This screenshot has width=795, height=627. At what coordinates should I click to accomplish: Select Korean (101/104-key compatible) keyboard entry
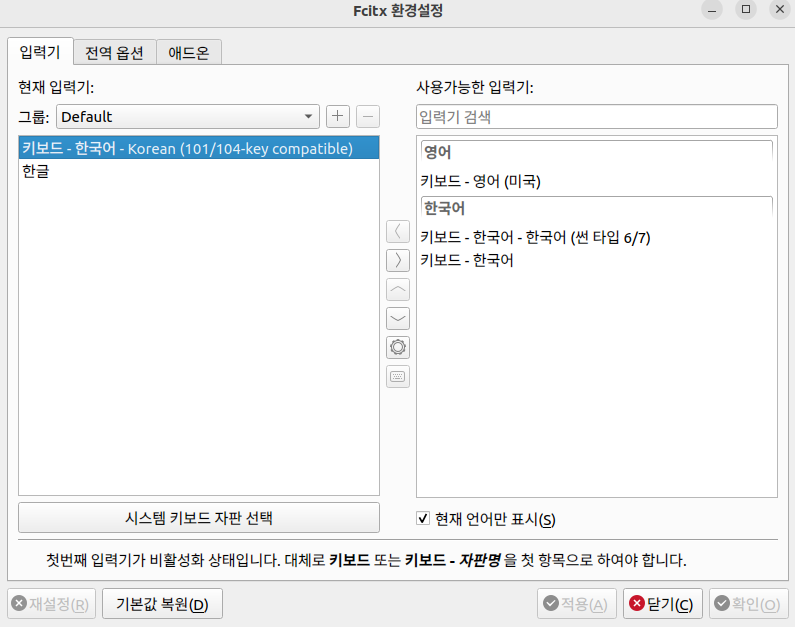click(x=199, y=148)
